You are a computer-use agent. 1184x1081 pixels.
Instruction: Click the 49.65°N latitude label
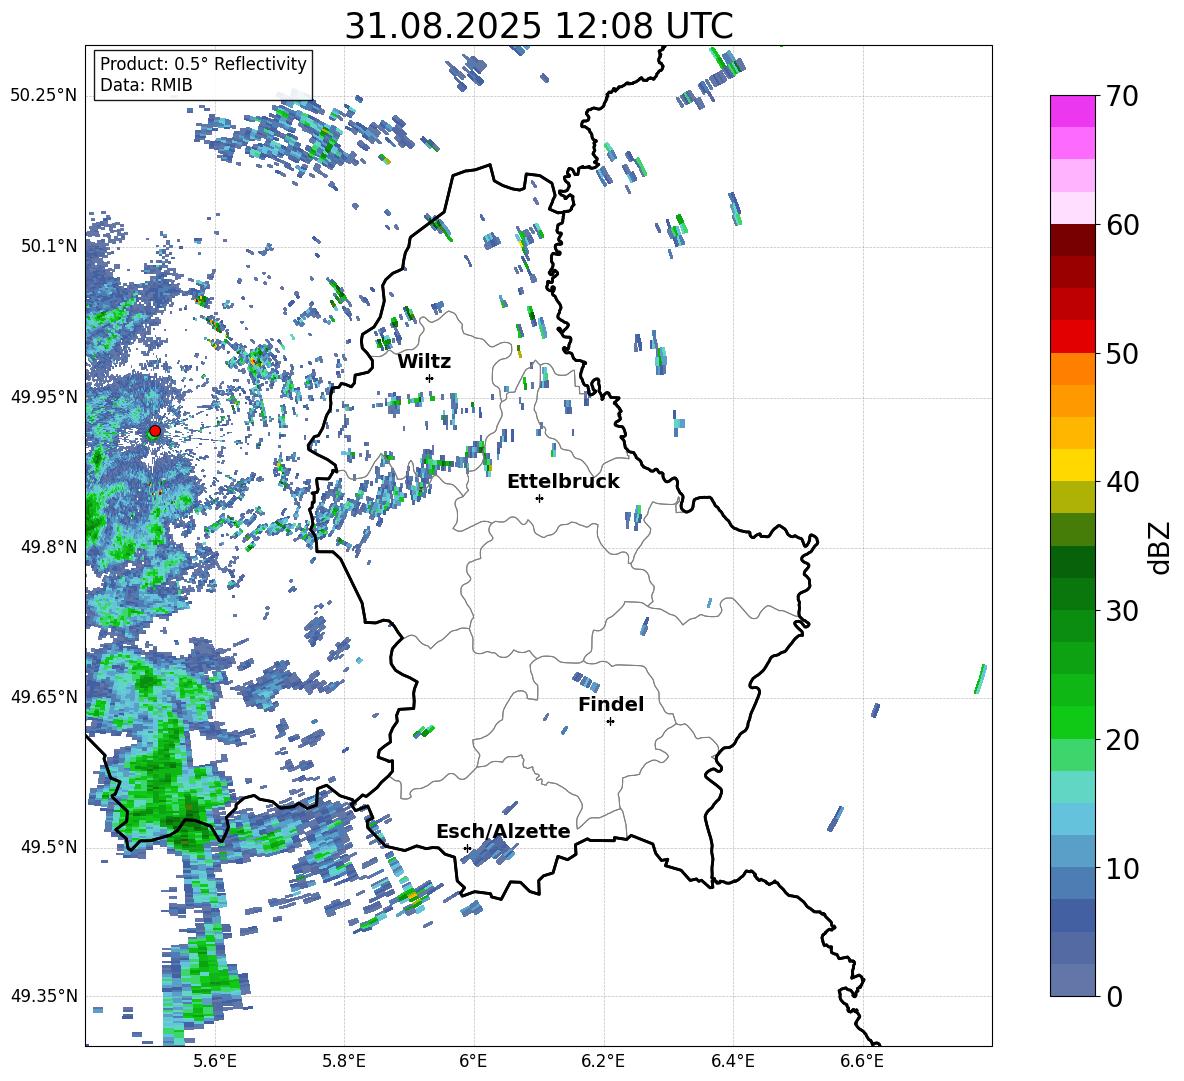click(44, 696)
